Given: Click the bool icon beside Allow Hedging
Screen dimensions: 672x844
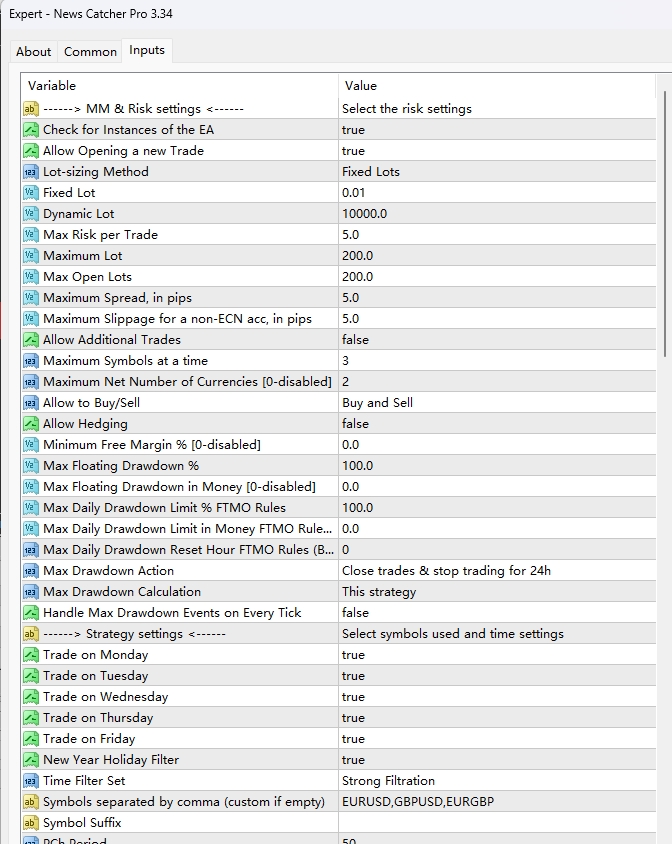Looking at the screenshot, I should coord(31,424).
